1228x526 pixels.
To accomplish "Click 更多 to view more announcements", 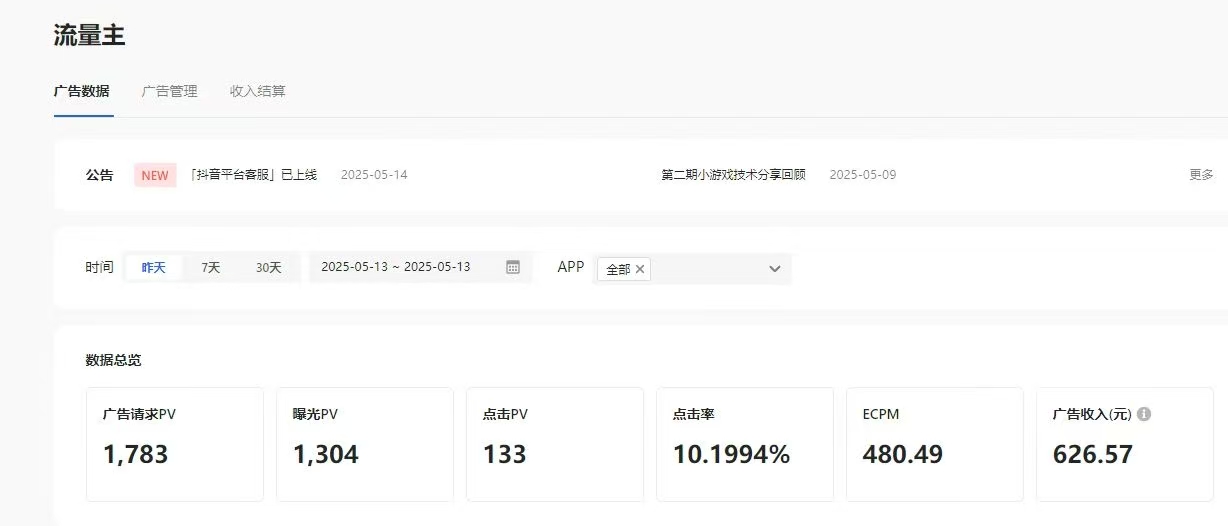I will (x=1201, y=175).
